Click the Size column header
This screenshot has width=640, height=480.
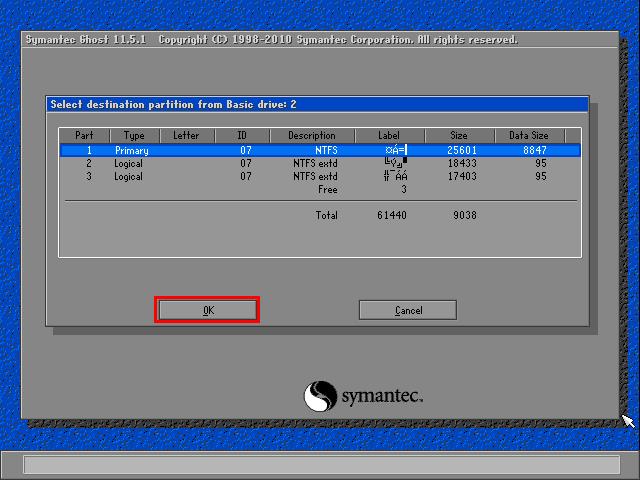pos(459,136)
